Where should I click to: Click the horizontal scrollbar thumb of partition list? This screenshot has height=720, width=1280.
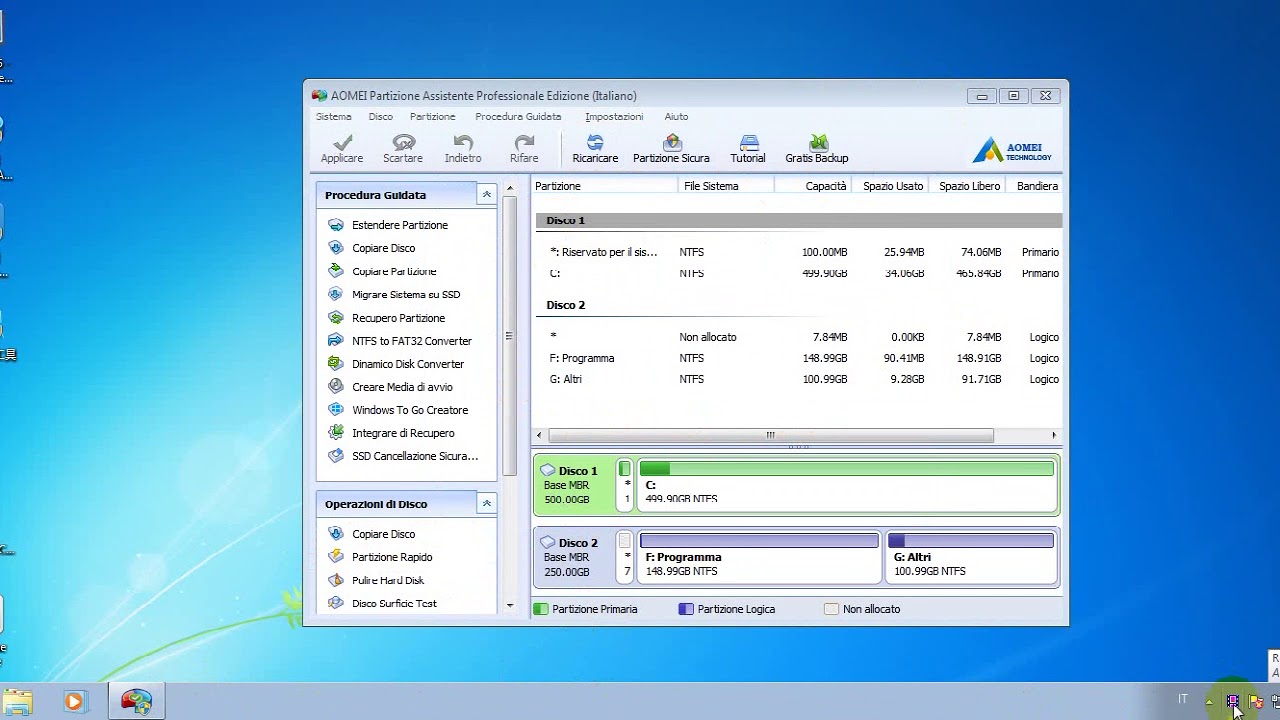(x=770, y=435)
